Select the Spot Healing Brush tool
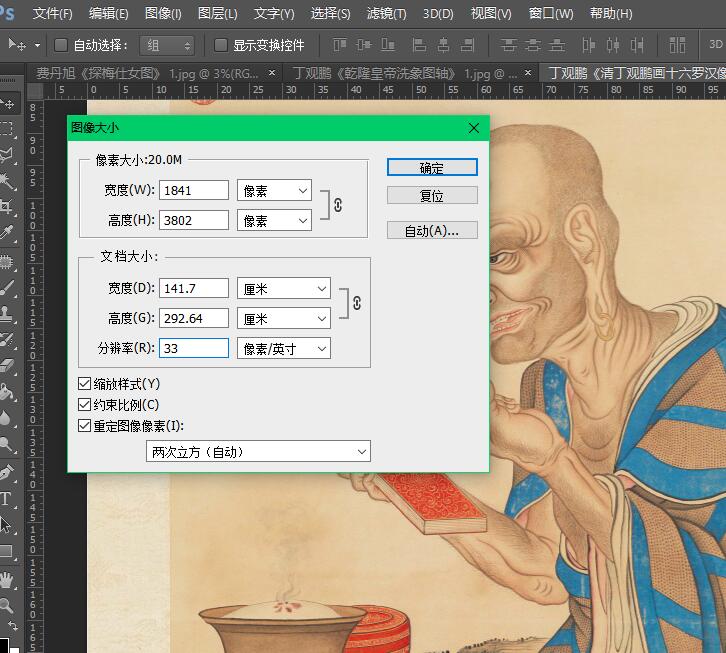This screenshot has width=726, height=653. coord(6,263)
